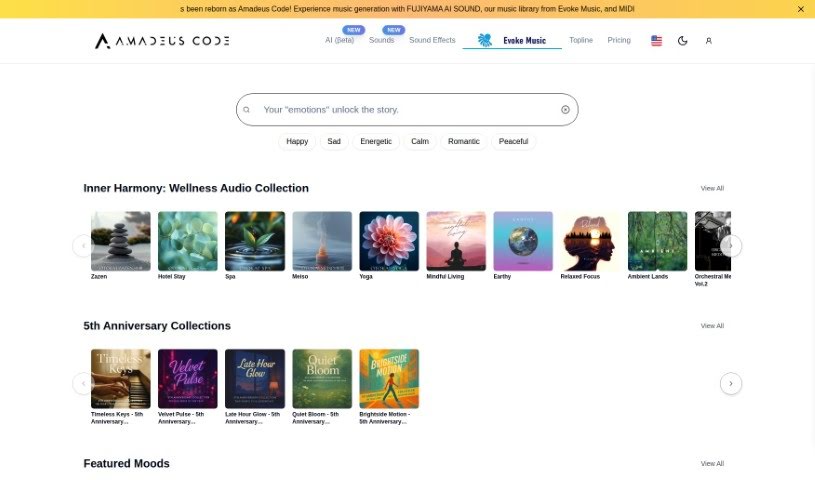Open the Hotel Stay album thumbnail

click(188, 241)
